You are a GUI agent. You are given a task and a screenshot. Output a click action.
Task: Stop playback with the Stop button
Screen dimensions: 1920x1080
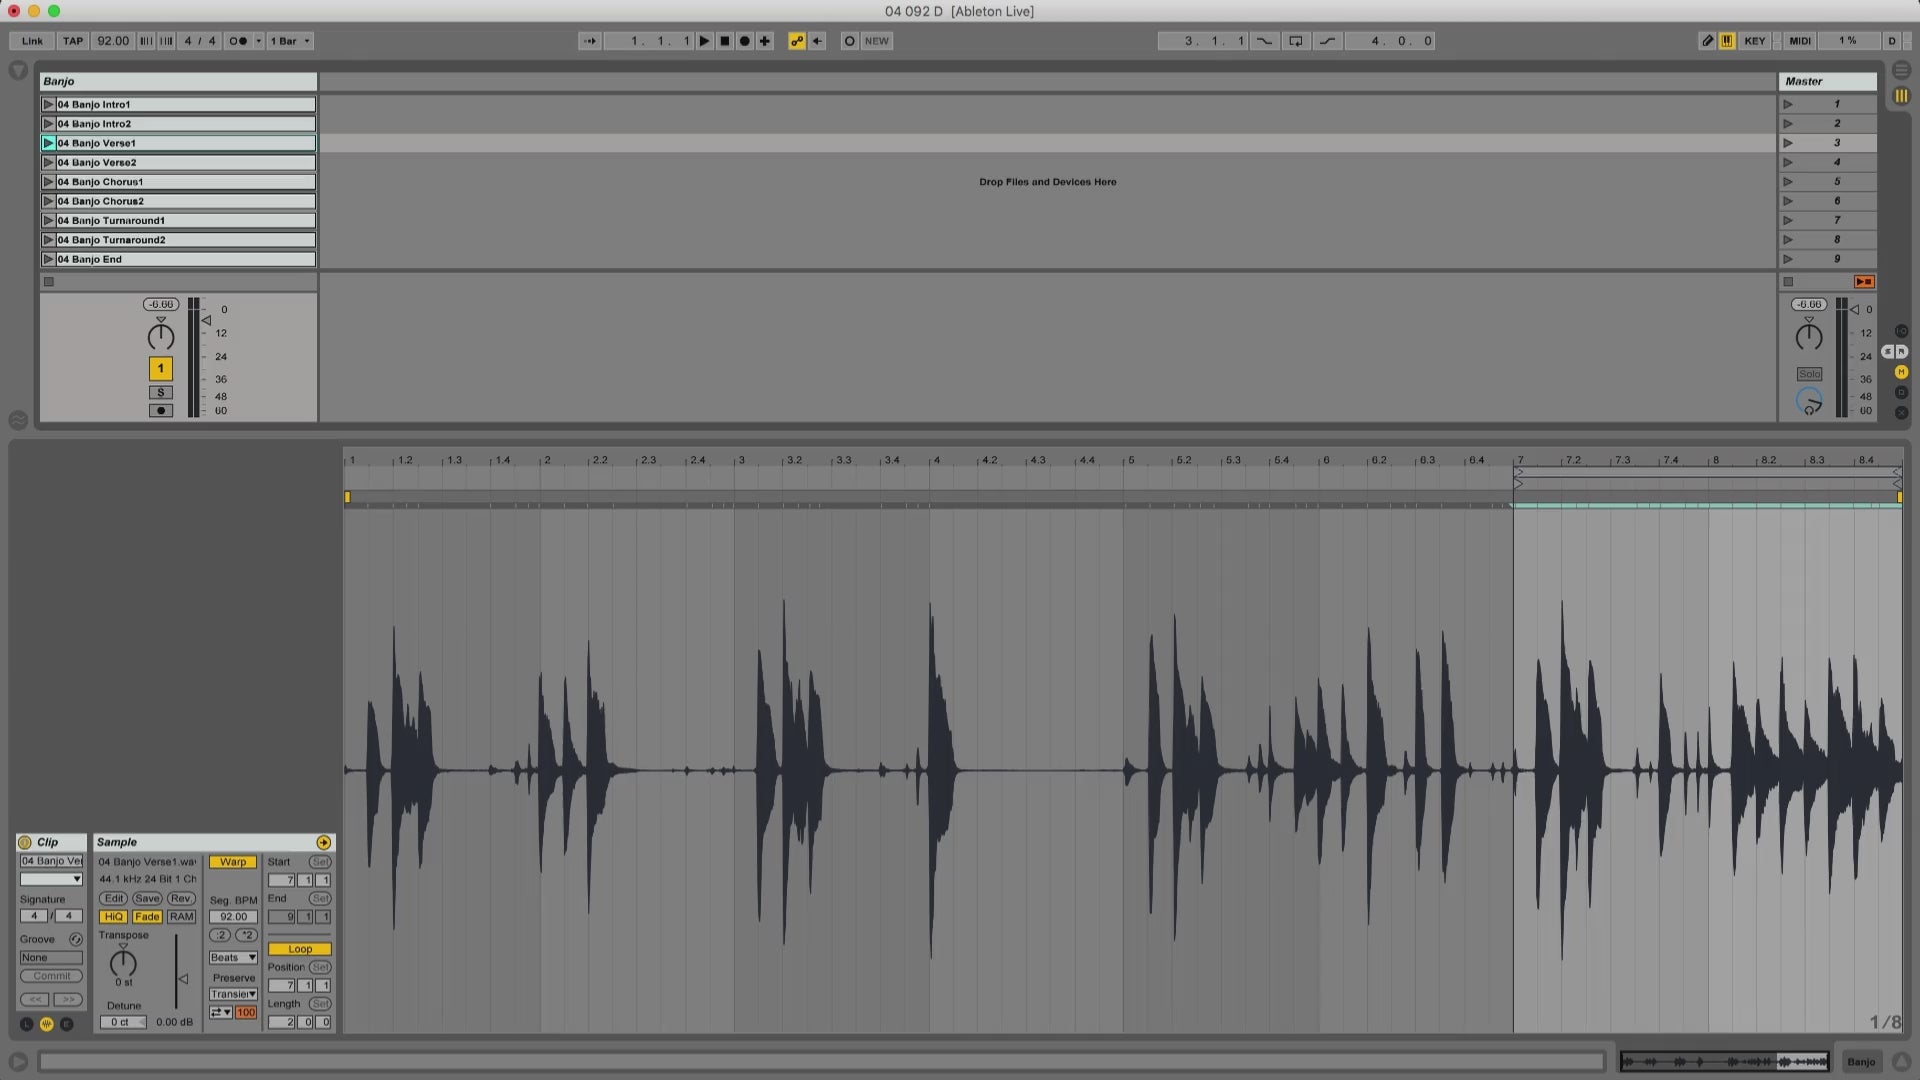point(725,41)
